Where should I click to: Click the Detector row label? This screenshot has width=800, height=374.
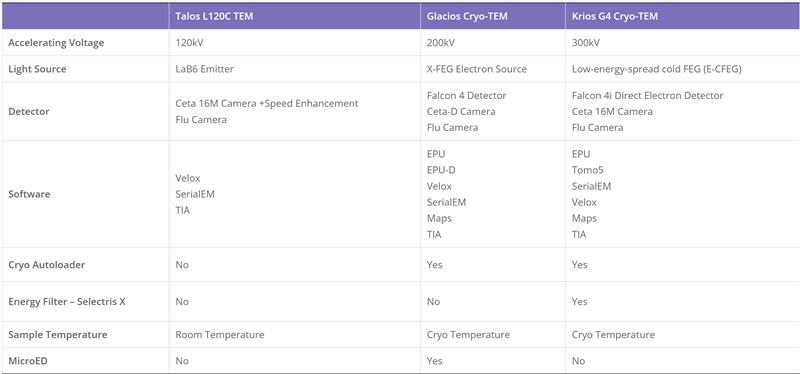(x=29, y=111)
